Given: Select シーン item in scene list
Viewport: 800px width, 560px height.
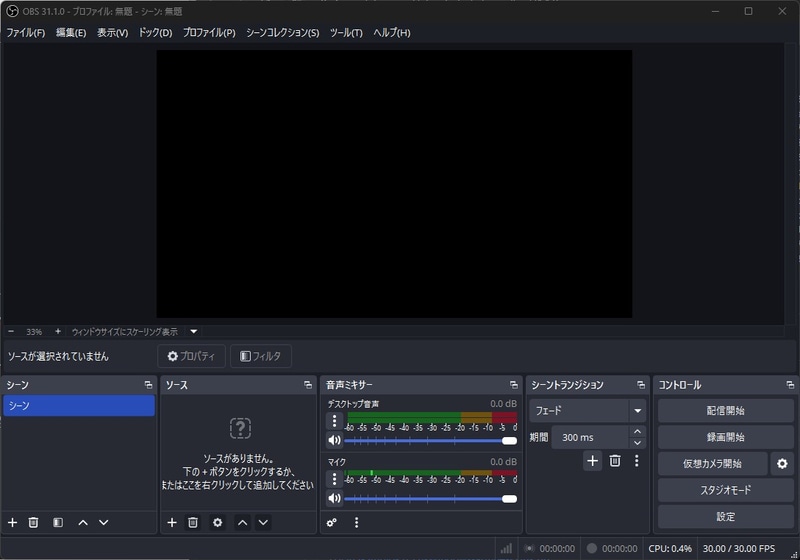Looking at the screenshot, I should pos(79,406).
